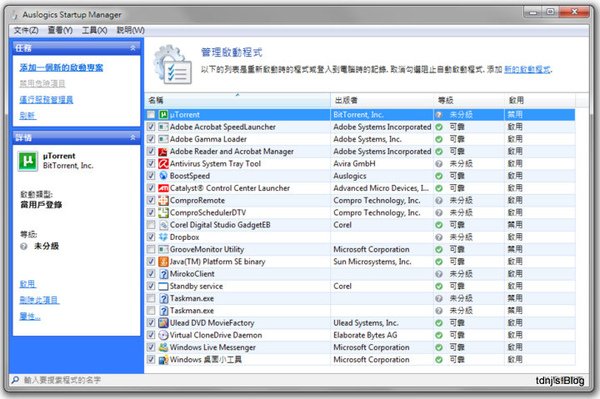Click the ComproRemote row icon

point(163,200)
